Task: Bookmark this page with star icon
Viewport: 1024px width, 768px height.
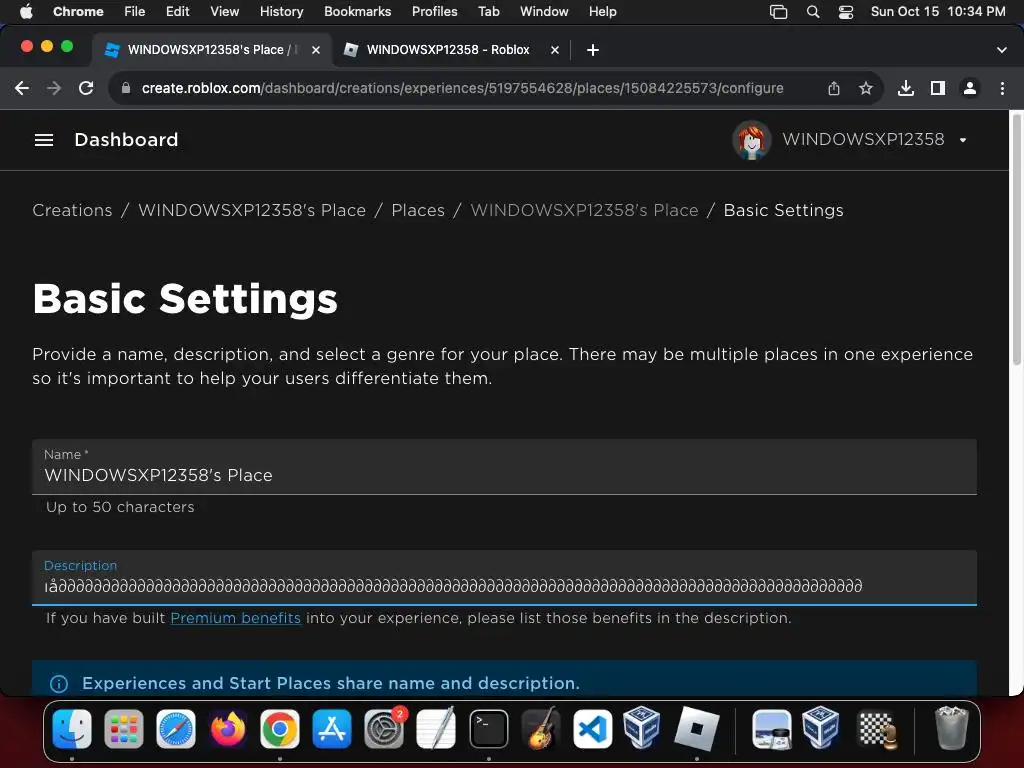Action: click(x=866, y=88)
